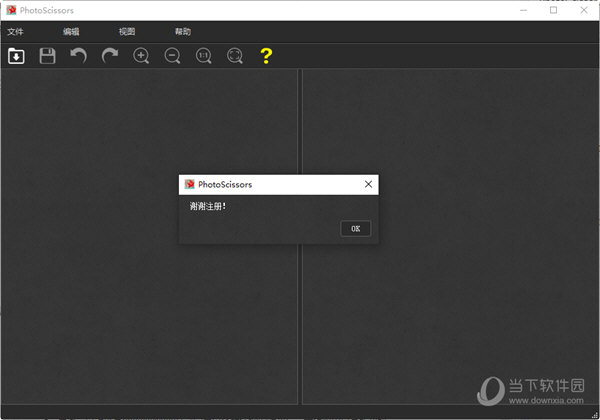The height and width of the screenshot is (420, 600).
Task: Redo the last action
Action: (110, 56)
